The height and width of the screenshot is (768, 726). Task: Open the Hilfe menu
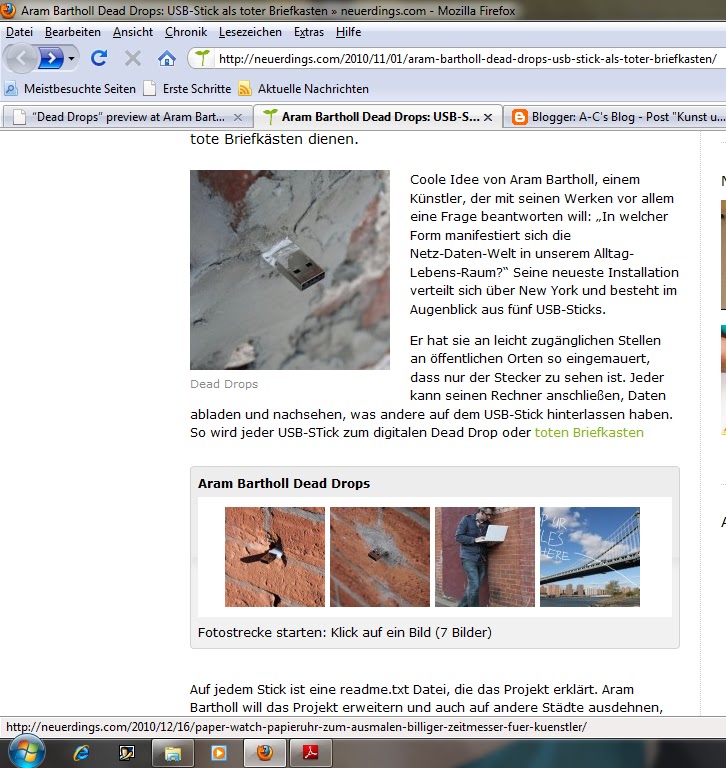(348, 32)
